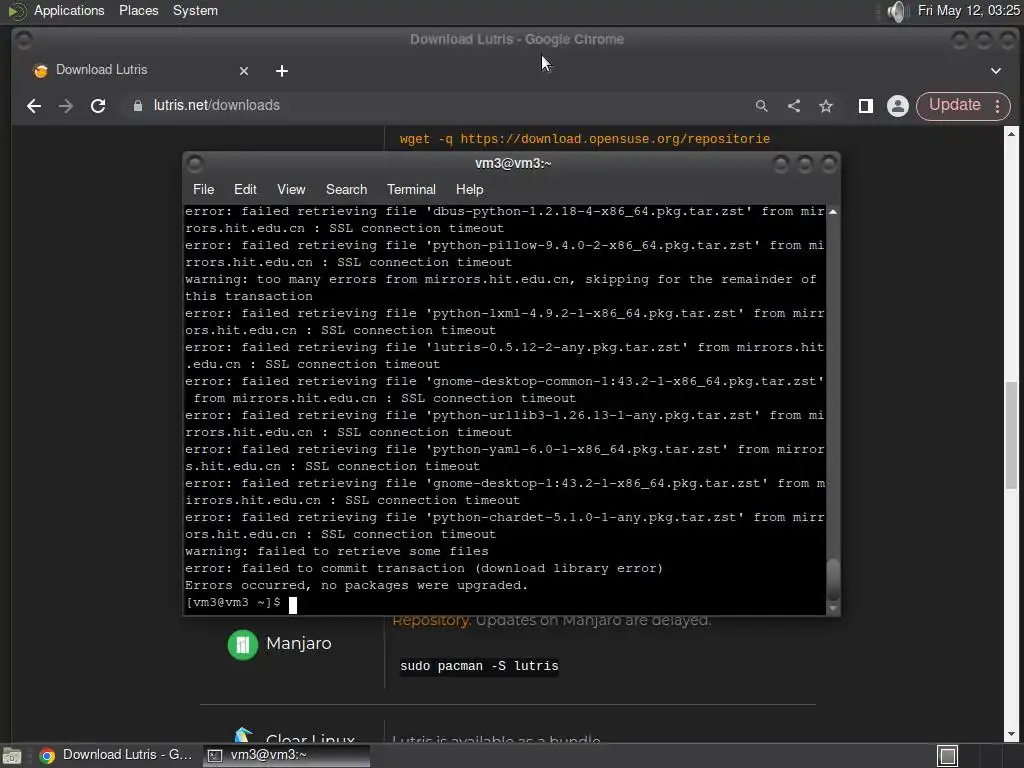This screenshot has height=768, width=1024.
Task: Open a new Chrome tab
Action: tap(281, 71)
